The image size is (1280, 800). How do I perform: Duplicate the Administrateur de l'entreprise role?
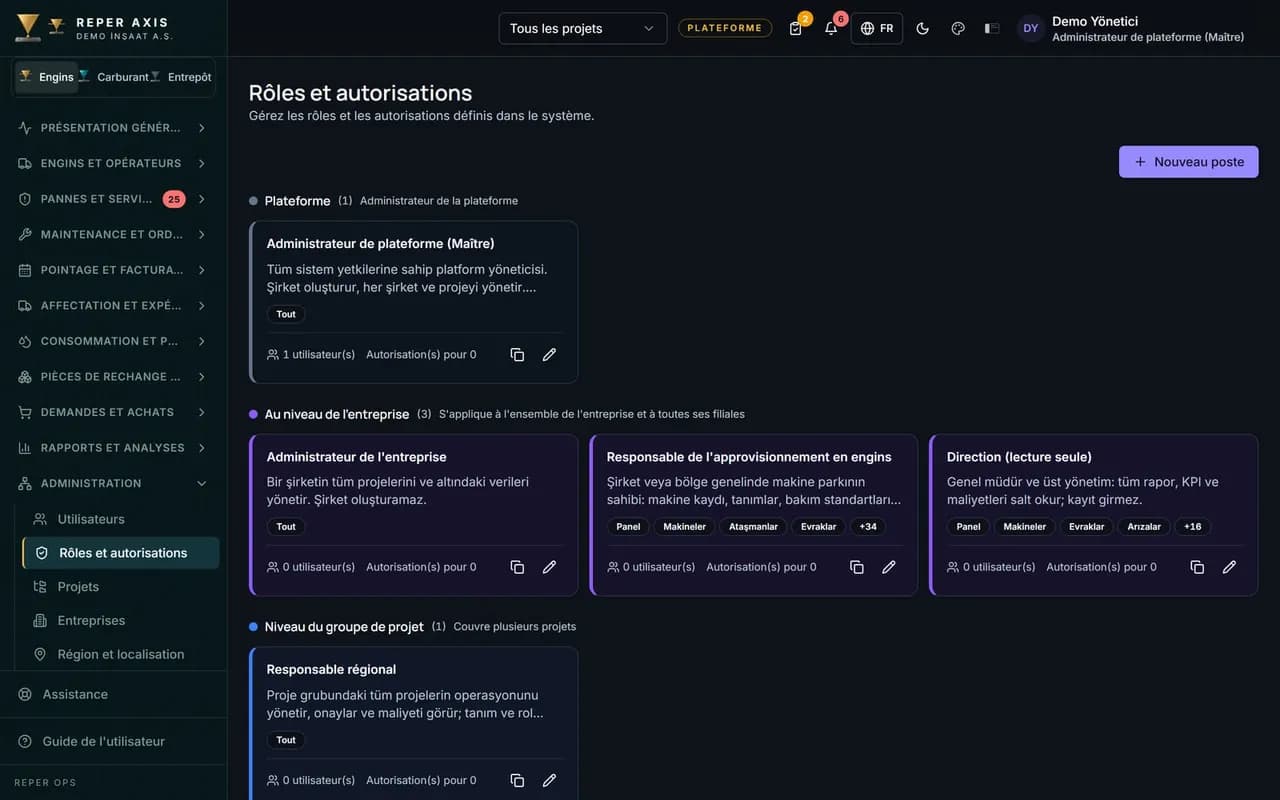pos(517,567)
